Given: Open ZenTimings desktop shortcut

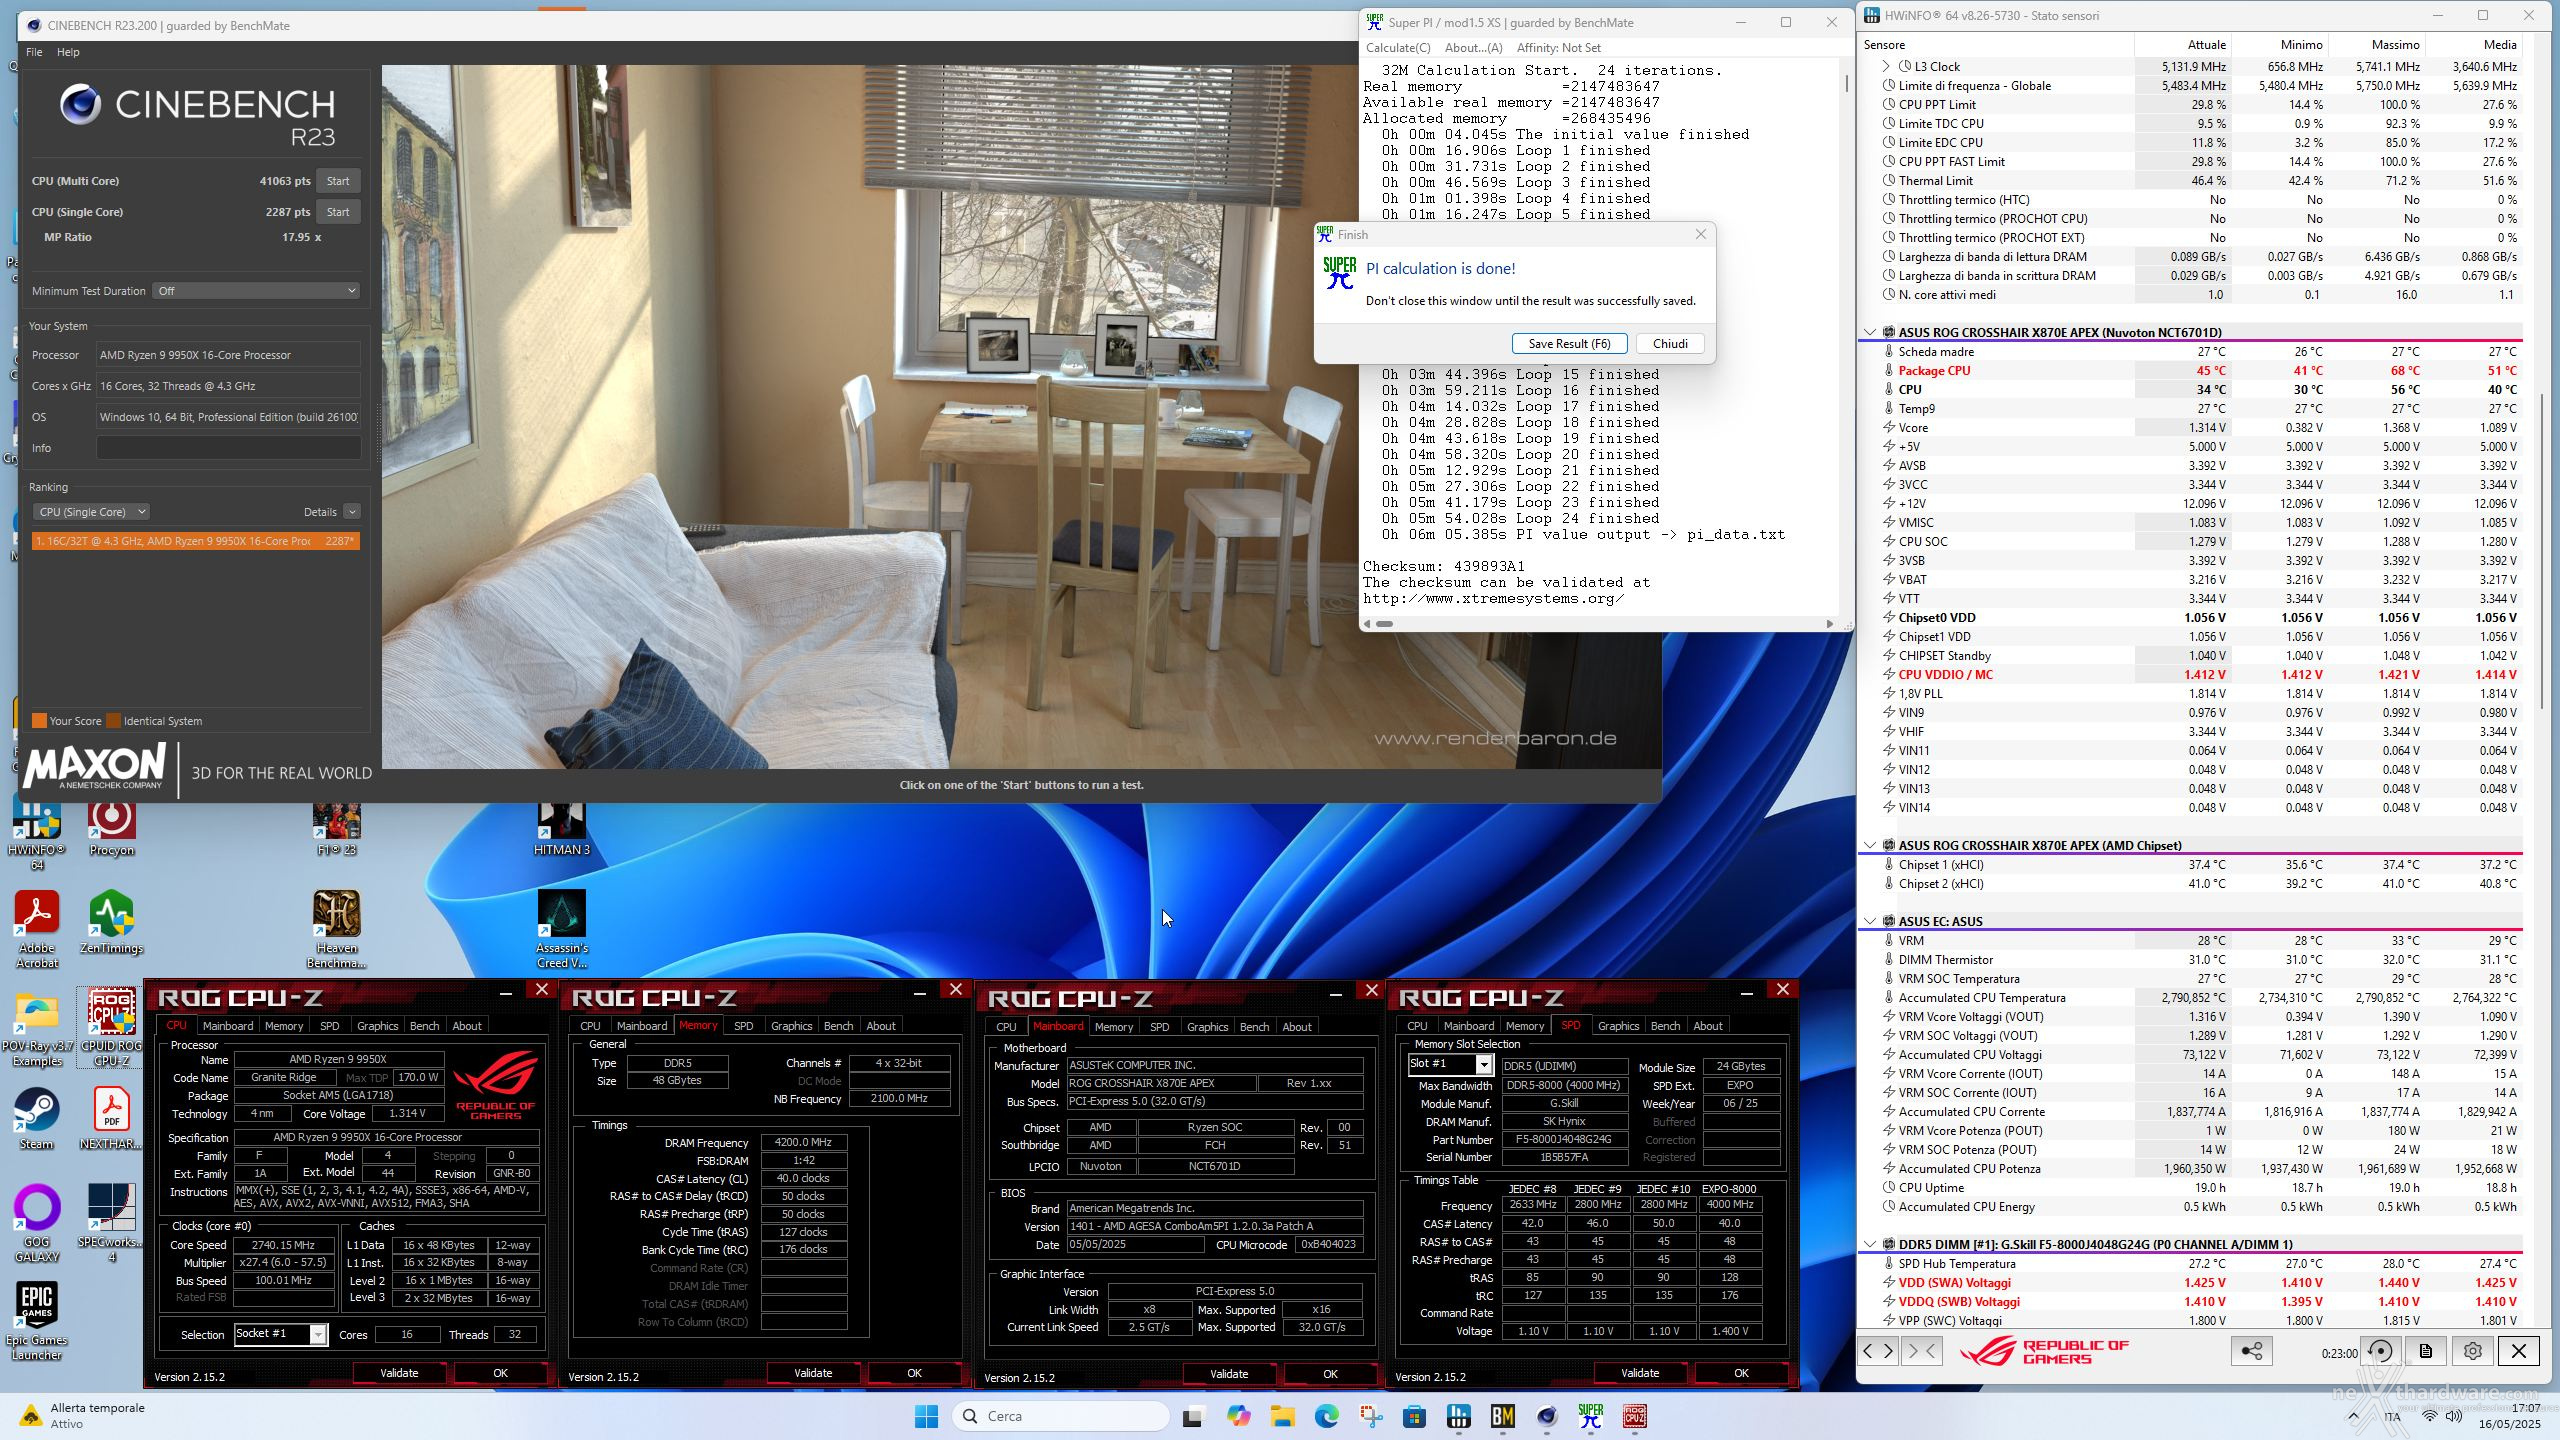Looking at the screenshot, I should click(111, 922).
